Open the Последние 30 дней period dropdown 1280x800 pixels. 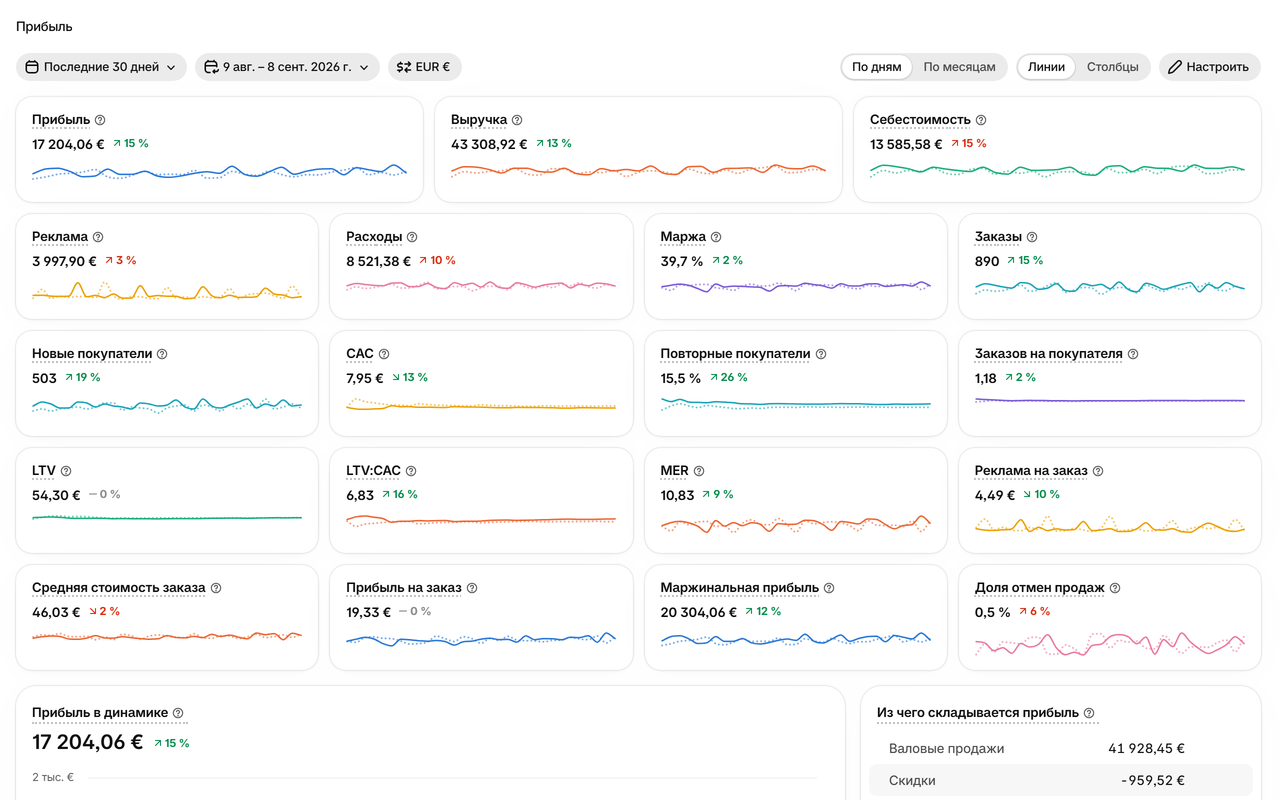point(101,67)
